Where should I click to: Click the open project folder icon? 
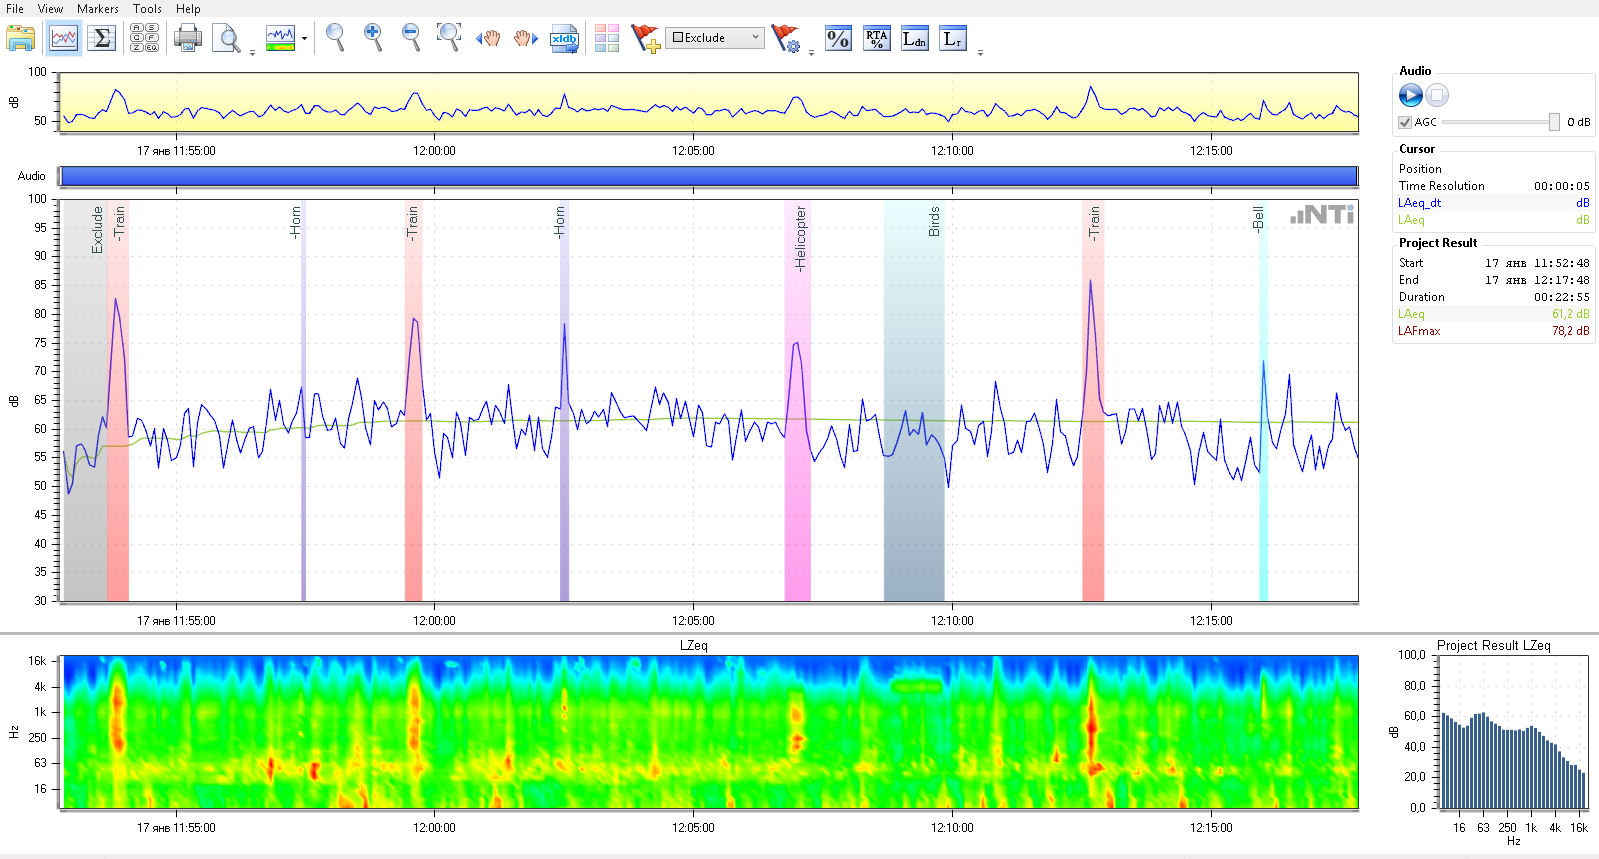(20, 39)
